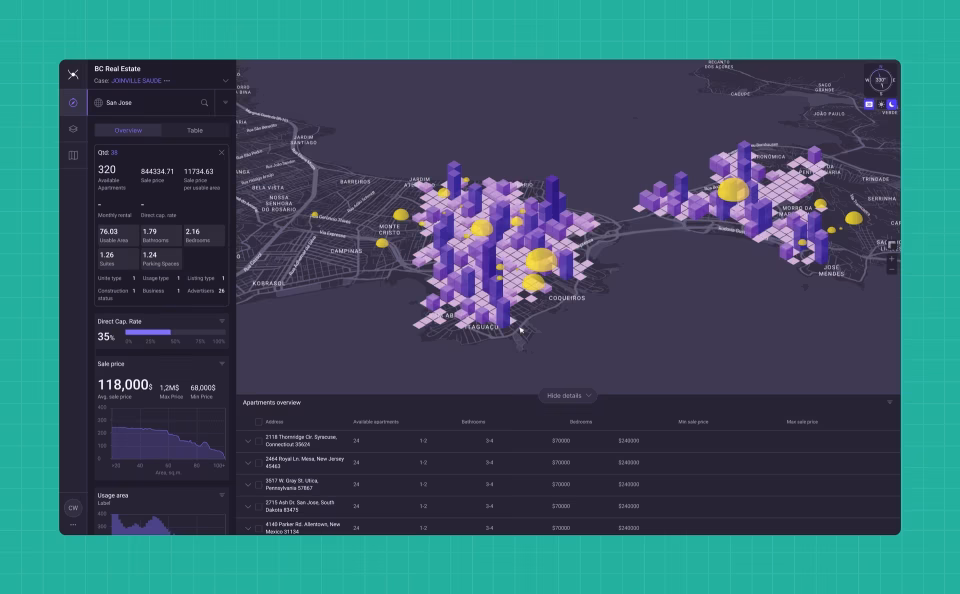960x594 pixels.
Task: Check the checkbox for 2464 Royal Ln. row
Action: [x=259, y=463]
